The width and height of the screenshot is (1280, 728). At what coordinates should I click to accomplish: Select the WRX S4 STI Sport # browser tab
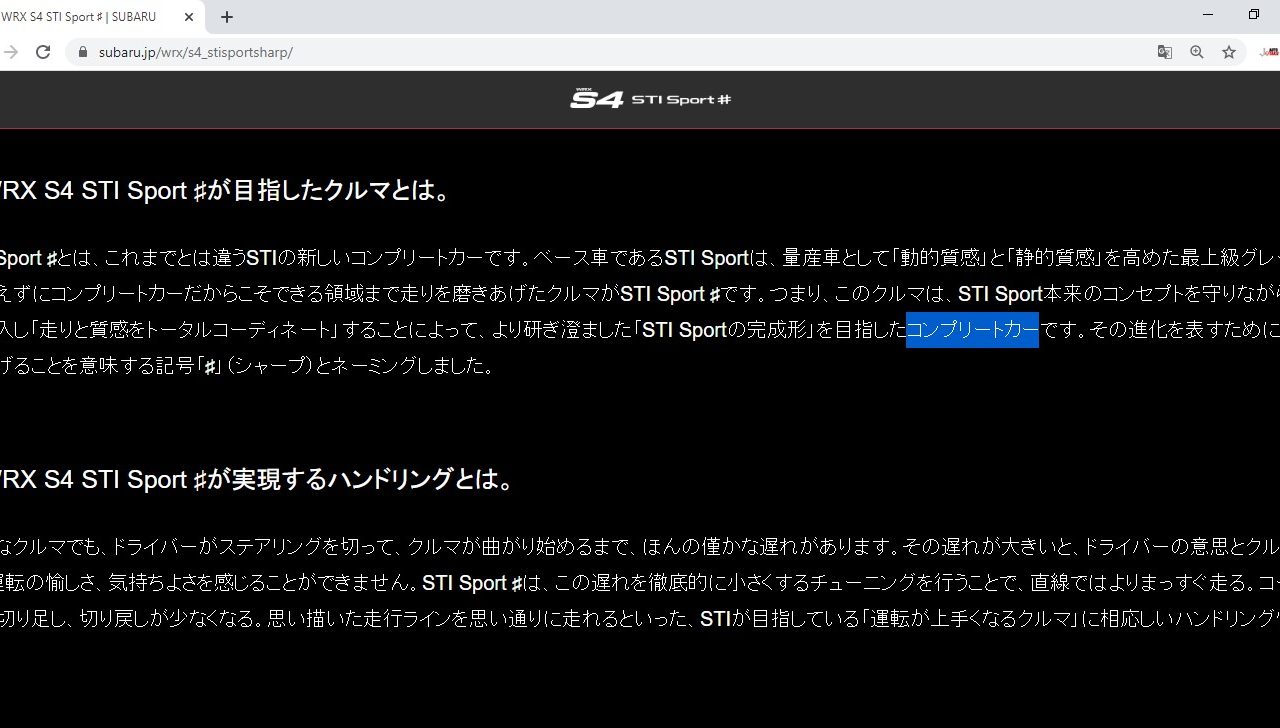click(x=80, y=17)
